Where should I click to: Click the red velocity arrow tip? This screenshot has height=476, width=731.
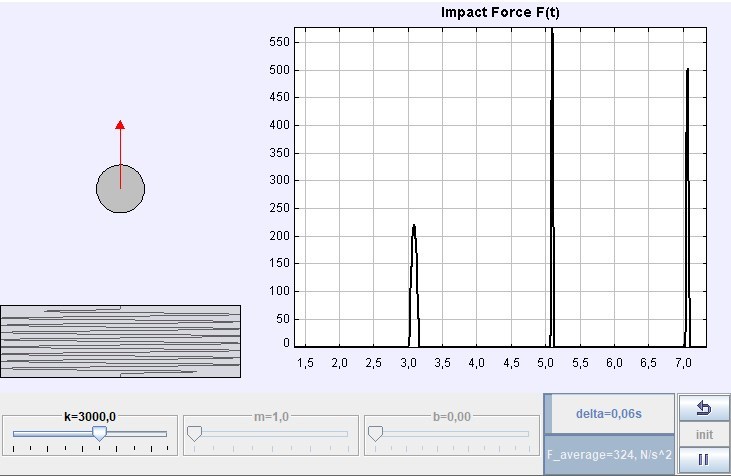coord(120,125)
